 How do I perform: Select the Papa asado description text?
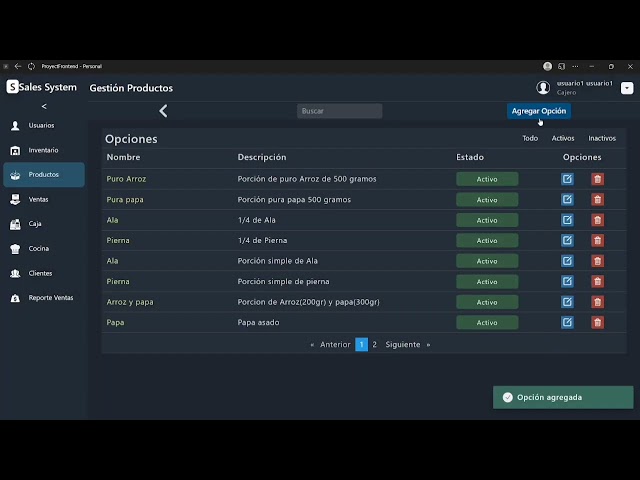(x=258, y=322)
